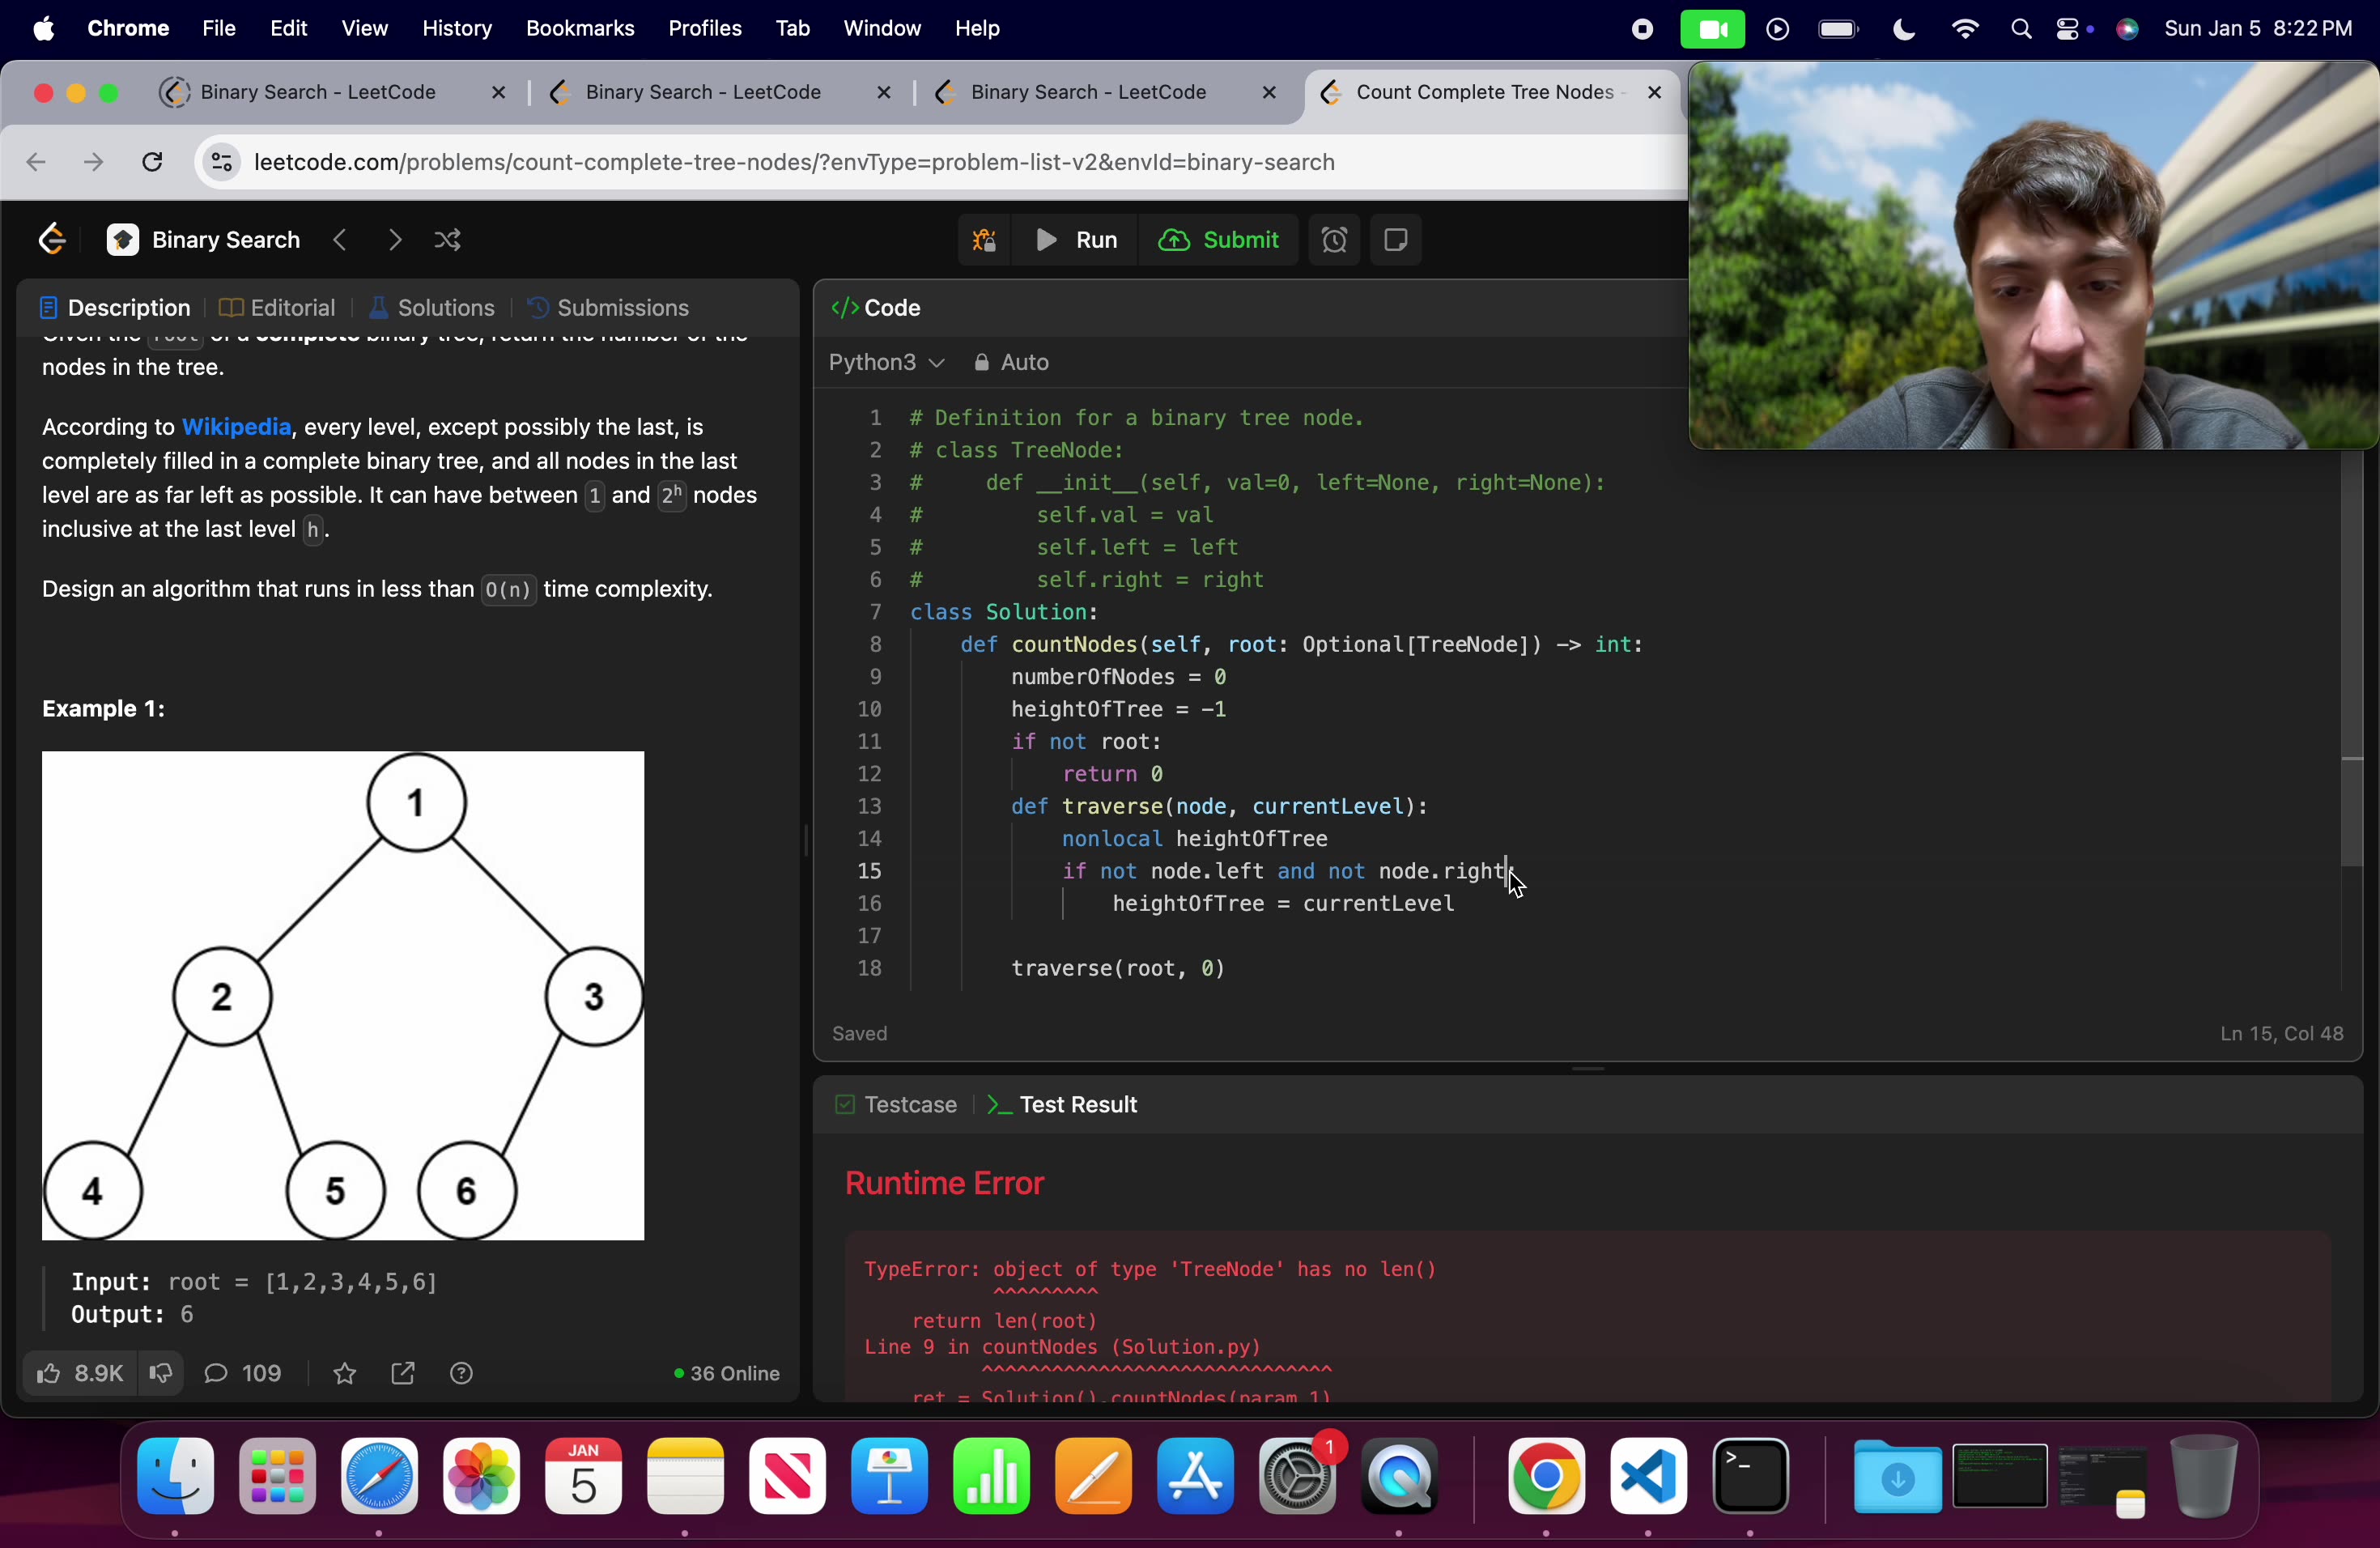Star the problem with the favorite icon

click(x=344, y=1373)
